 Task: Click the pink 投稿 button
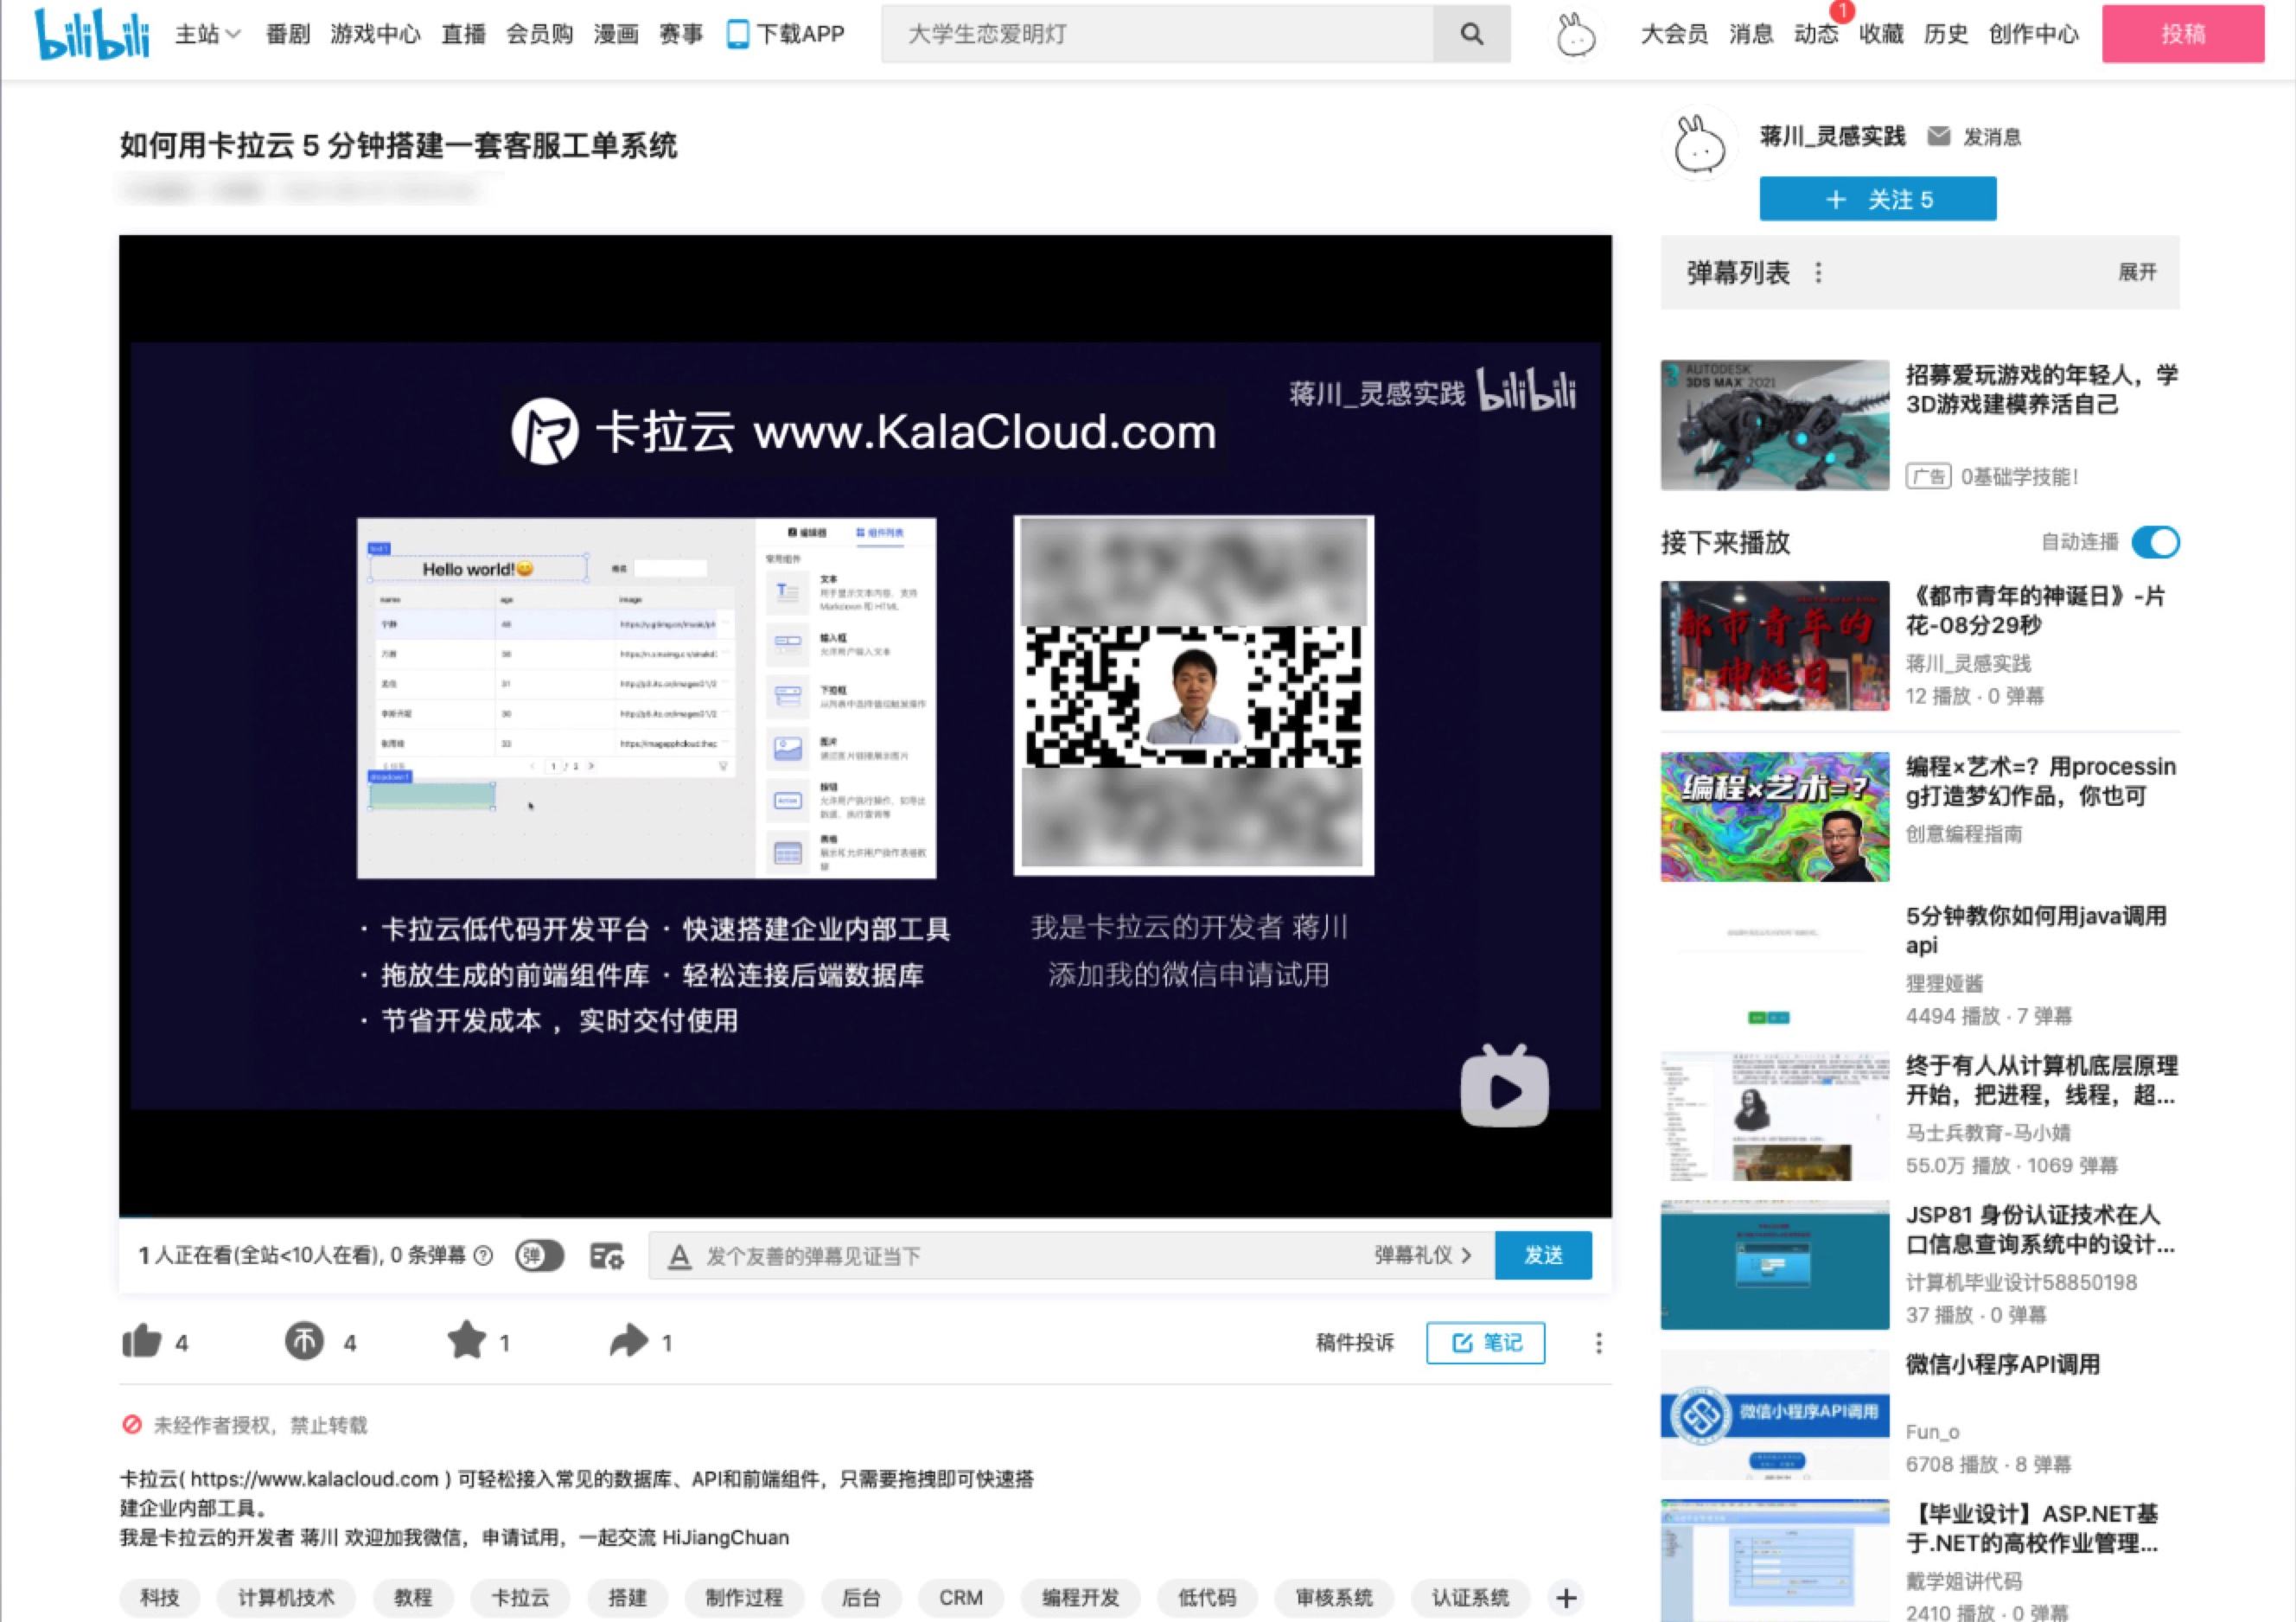tap(2183, 34)
